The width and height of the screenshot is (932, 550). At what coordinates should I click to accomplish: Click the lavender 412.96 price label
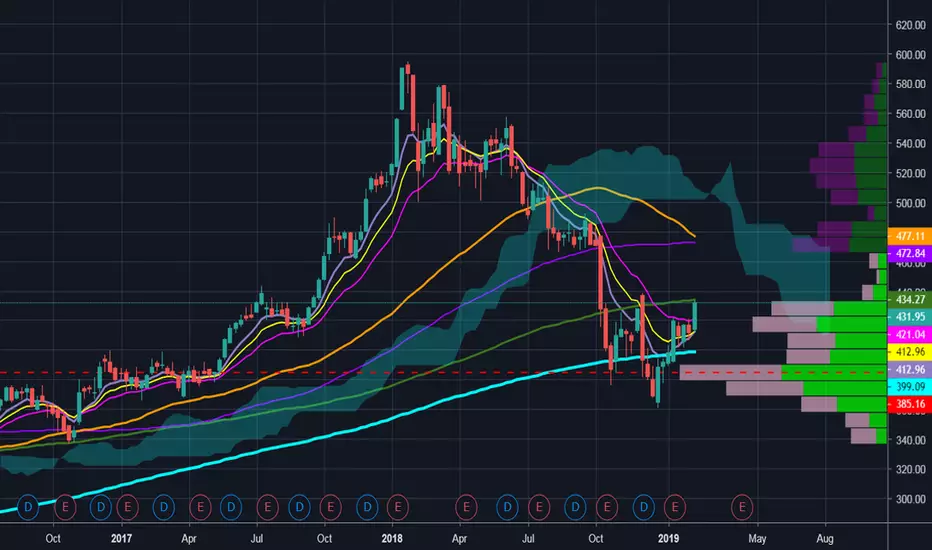click(910, 369)
